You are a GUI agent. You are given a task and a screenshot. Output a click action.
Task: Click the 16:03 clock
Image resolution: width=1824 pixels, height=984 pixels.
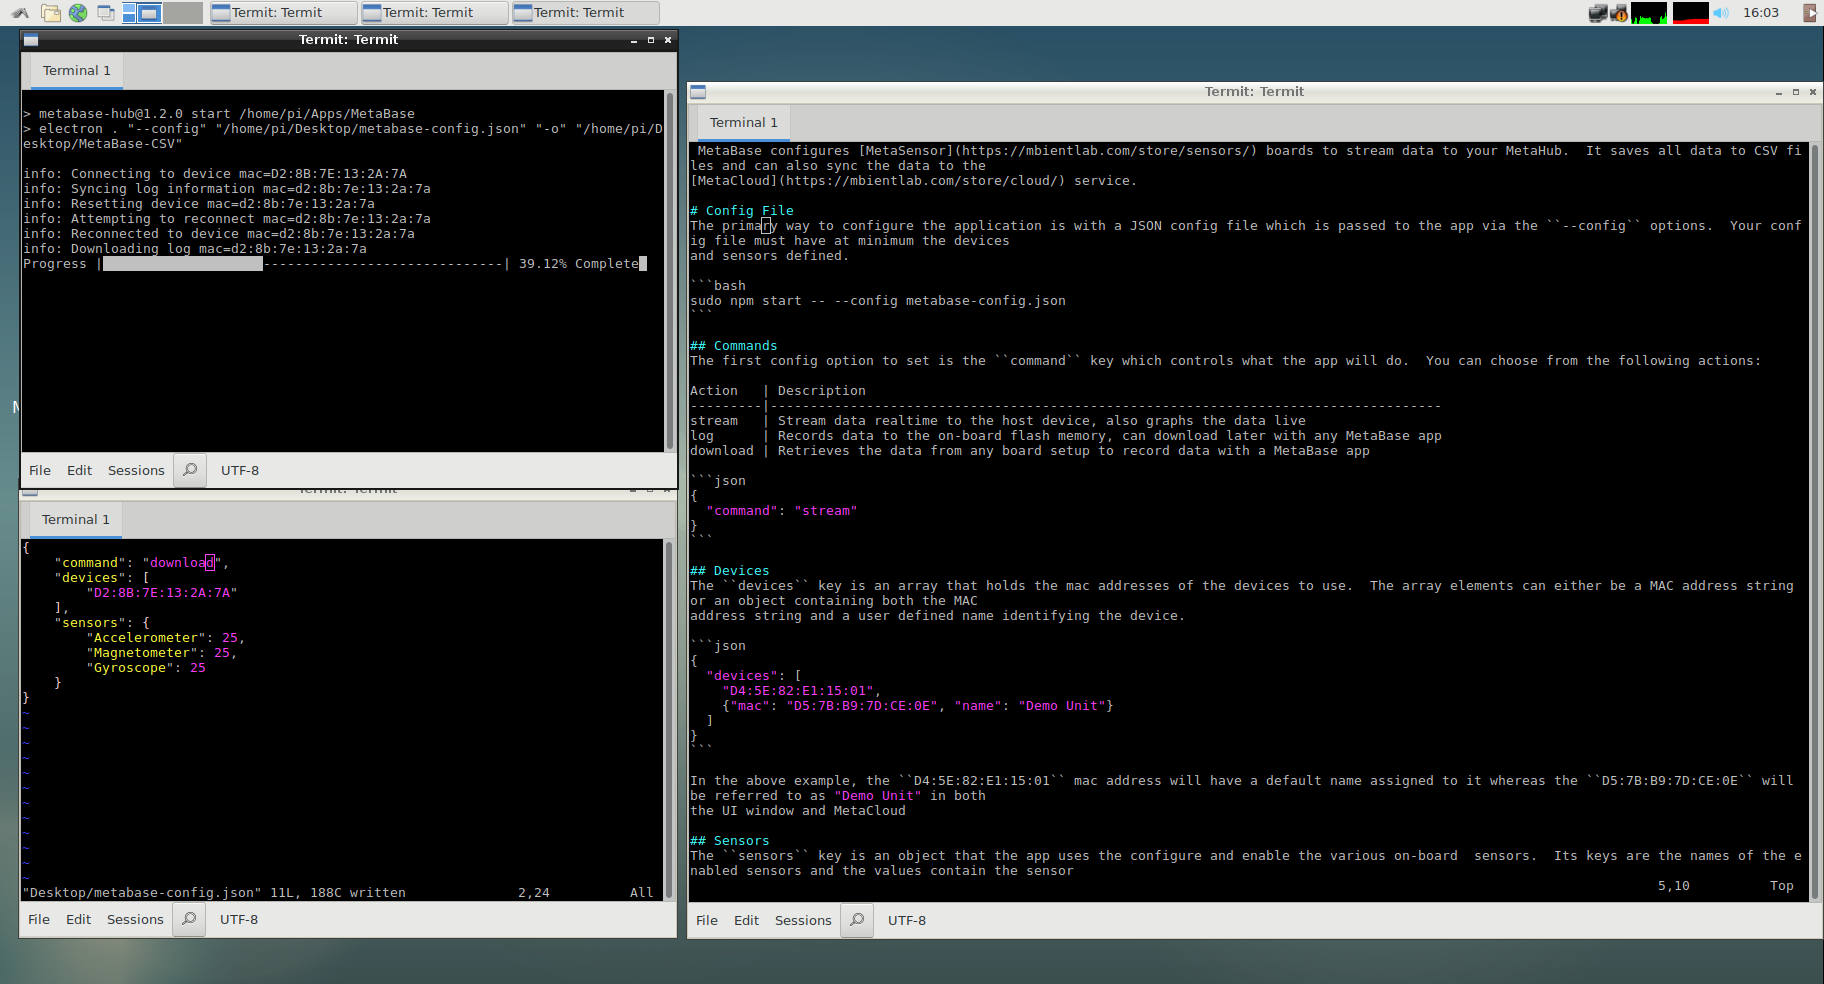tap(1761, 13)
